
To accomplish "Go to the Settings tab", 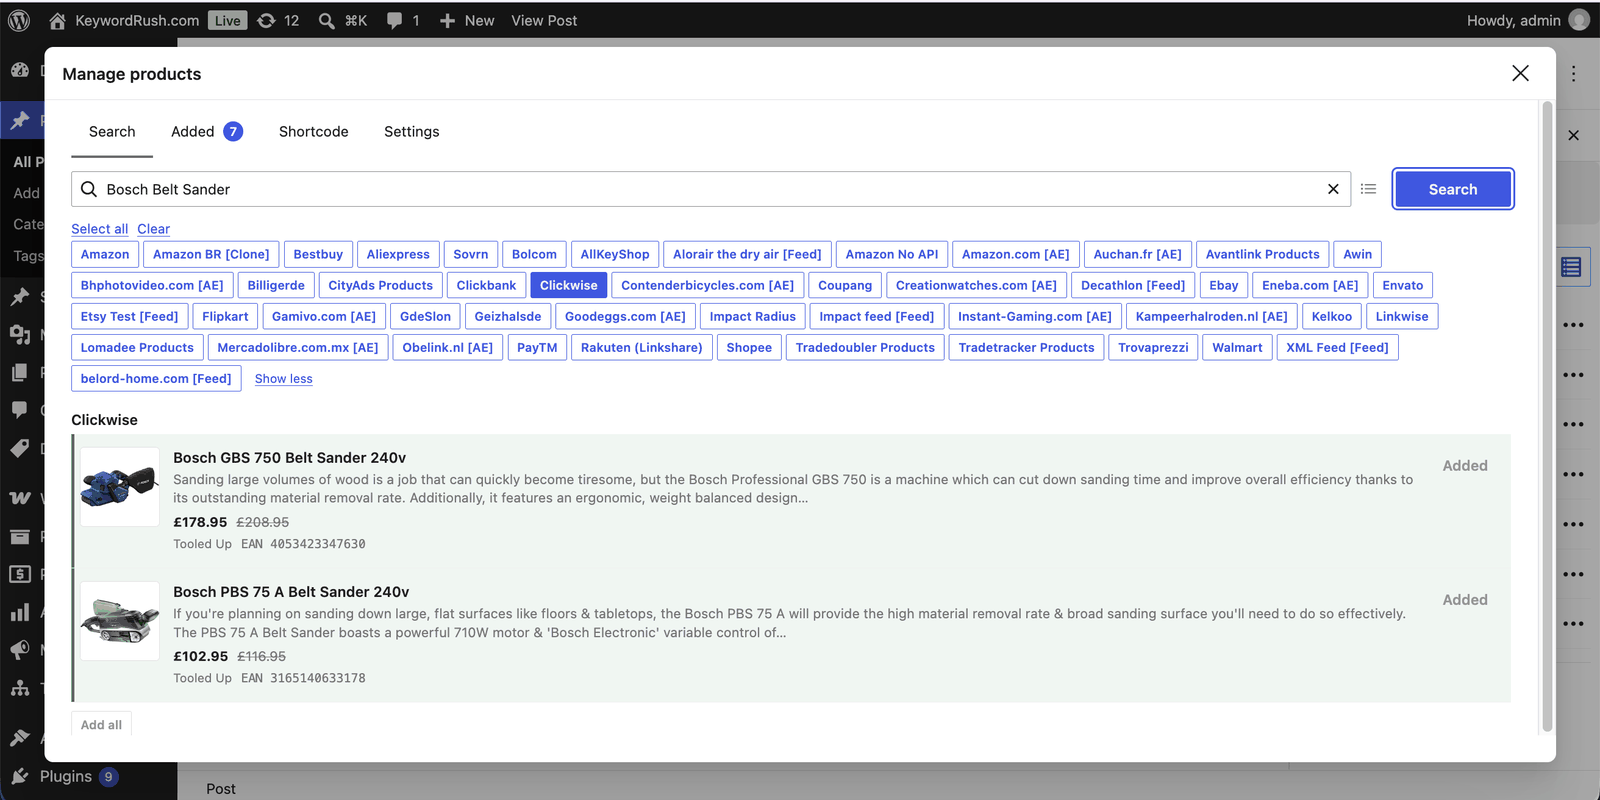I will (412, 131).
